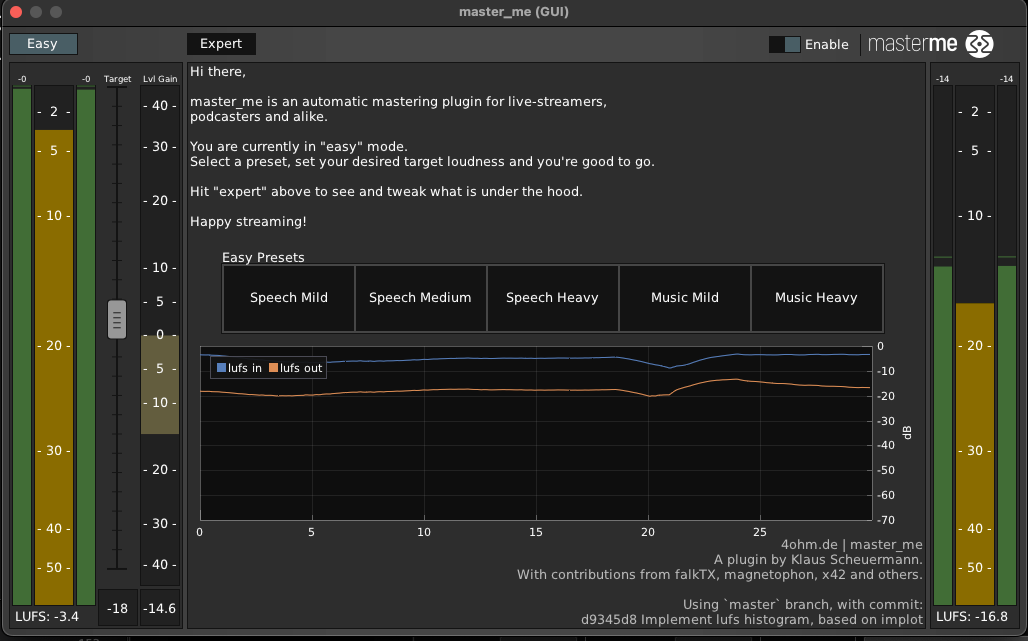Image resolution: width=1028 pixels, height=641 pixels.
Task: Select the Music Mild preset
Action: click(x=684, y=298)
